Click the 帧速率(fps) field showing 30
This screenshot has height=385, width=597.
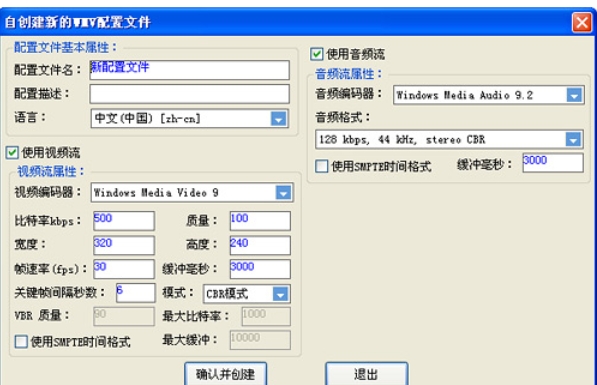click(124, 269)
